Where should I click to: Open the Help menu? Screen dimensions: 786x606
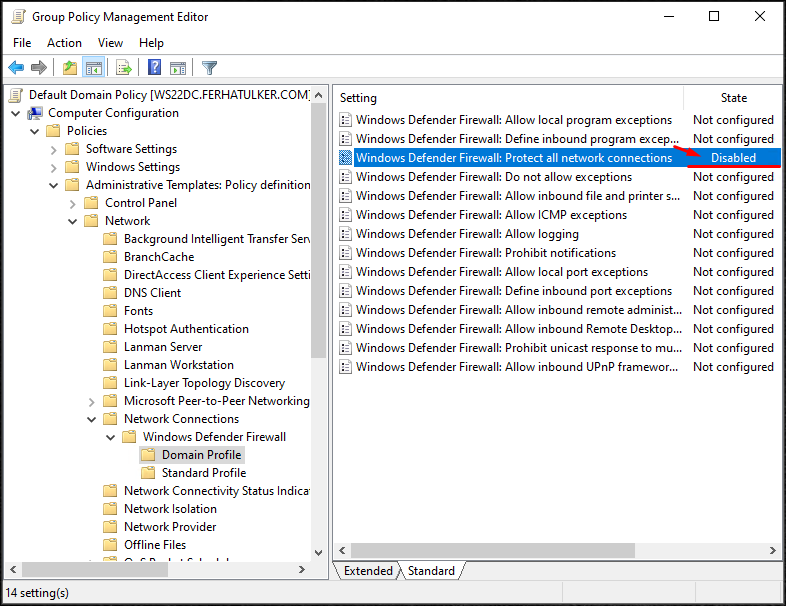point(151,43)
